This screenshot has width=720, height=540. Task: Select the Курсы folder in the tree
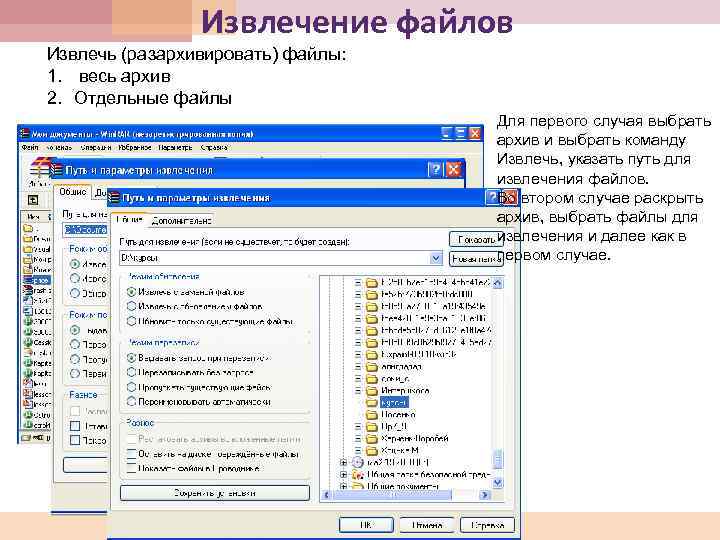394,403
